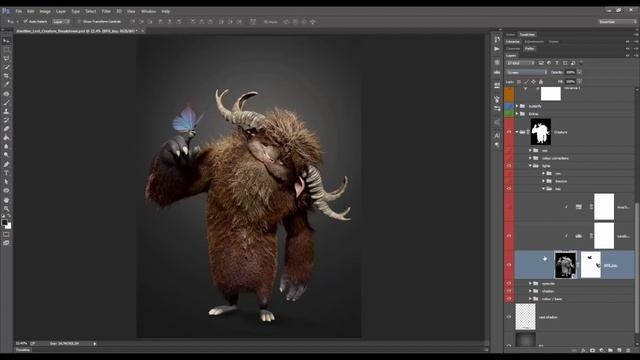Create new layer icon
Image resolution: width=640 pixels, height=360 pixels.
point(619,350)
